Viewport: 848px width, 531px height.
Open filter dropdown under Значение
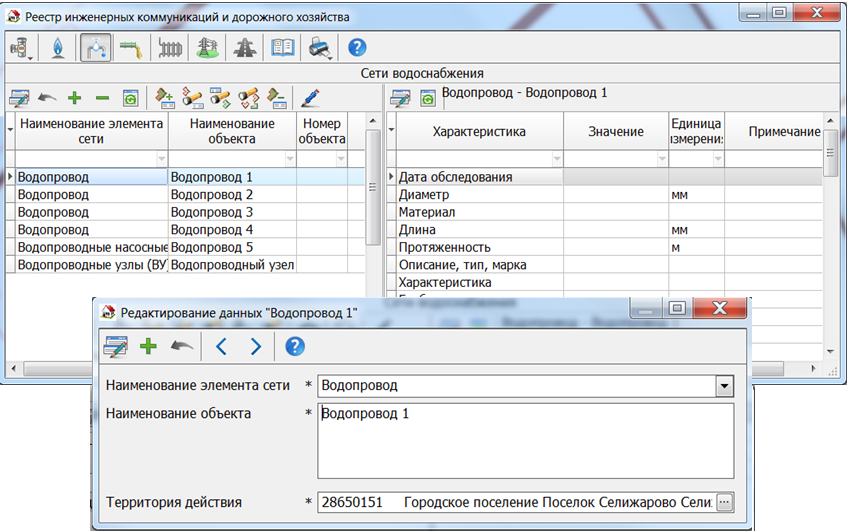click(x=662, y=159)
